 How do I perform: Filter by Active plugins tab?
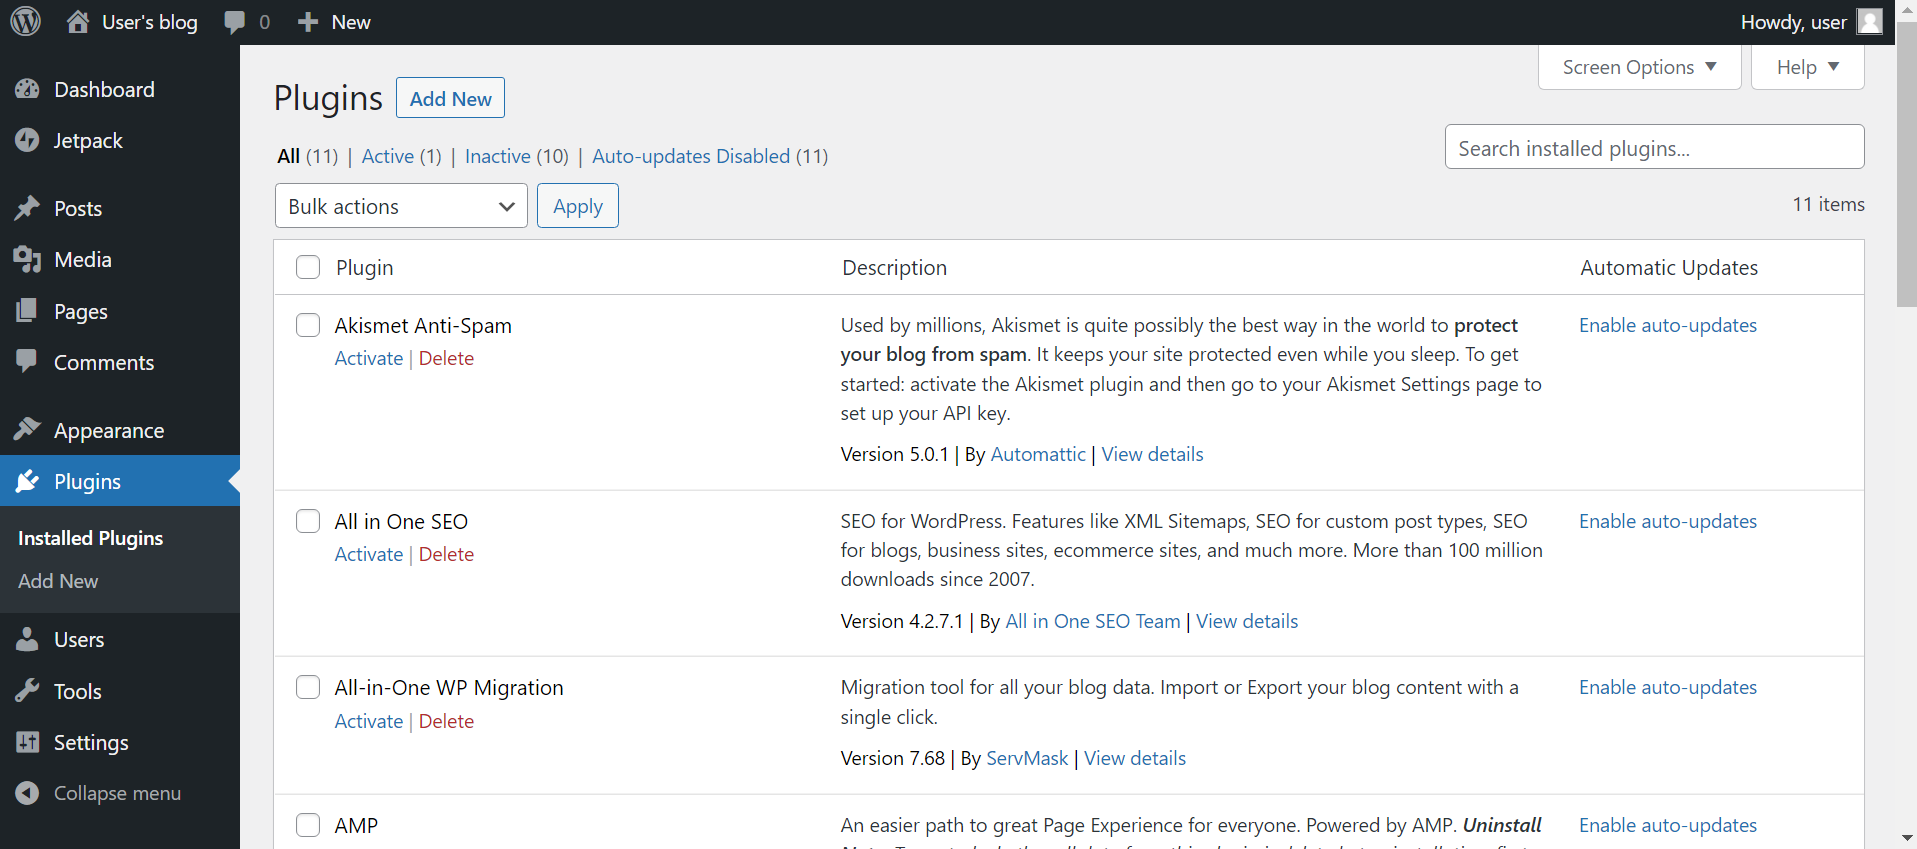[x=401, y=156]
